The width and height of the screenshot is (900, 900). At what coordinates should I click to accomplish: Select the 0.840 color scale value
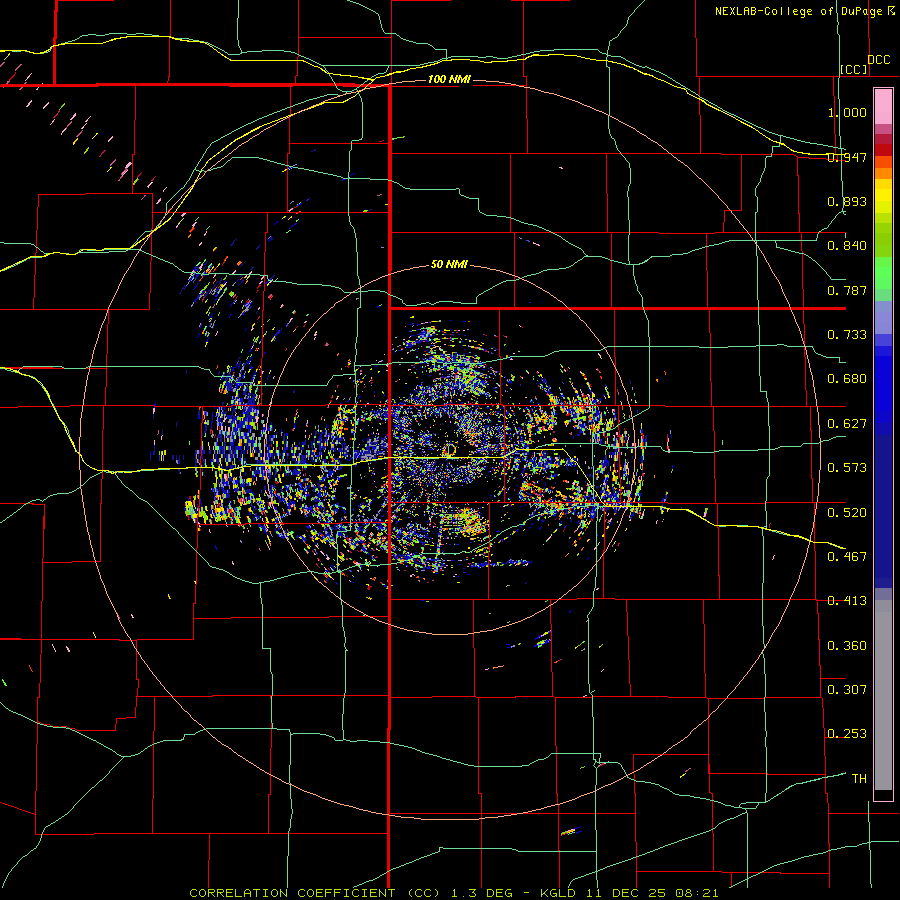pos(847,246)
